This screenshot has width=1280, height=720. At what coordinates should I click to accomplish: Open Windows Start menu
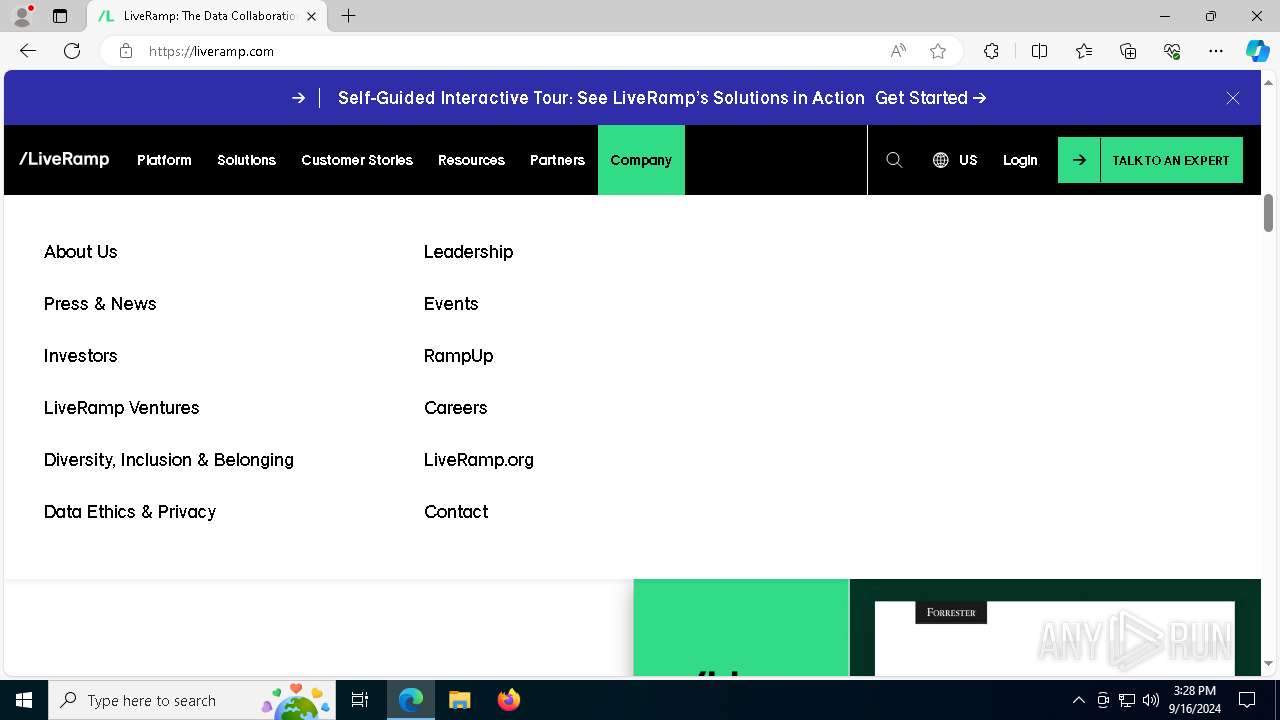point(24,700)
